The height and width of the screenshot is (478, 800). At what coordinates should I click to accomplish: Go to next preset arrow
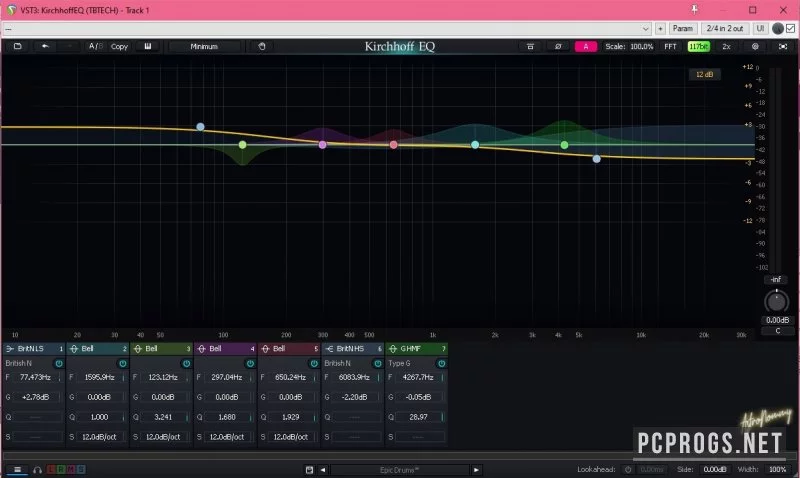pos(476,470)
